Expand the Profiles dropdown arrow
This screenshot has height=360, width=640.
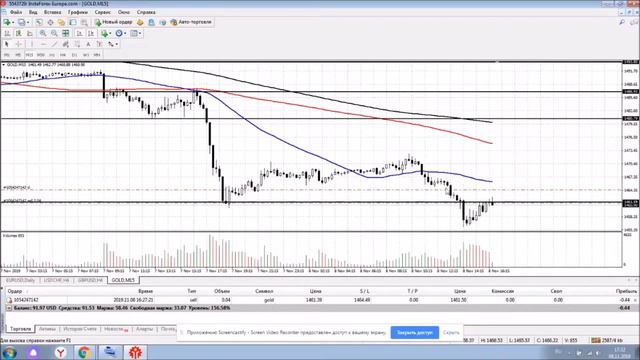pyautogui.click(x=28, y=22)
